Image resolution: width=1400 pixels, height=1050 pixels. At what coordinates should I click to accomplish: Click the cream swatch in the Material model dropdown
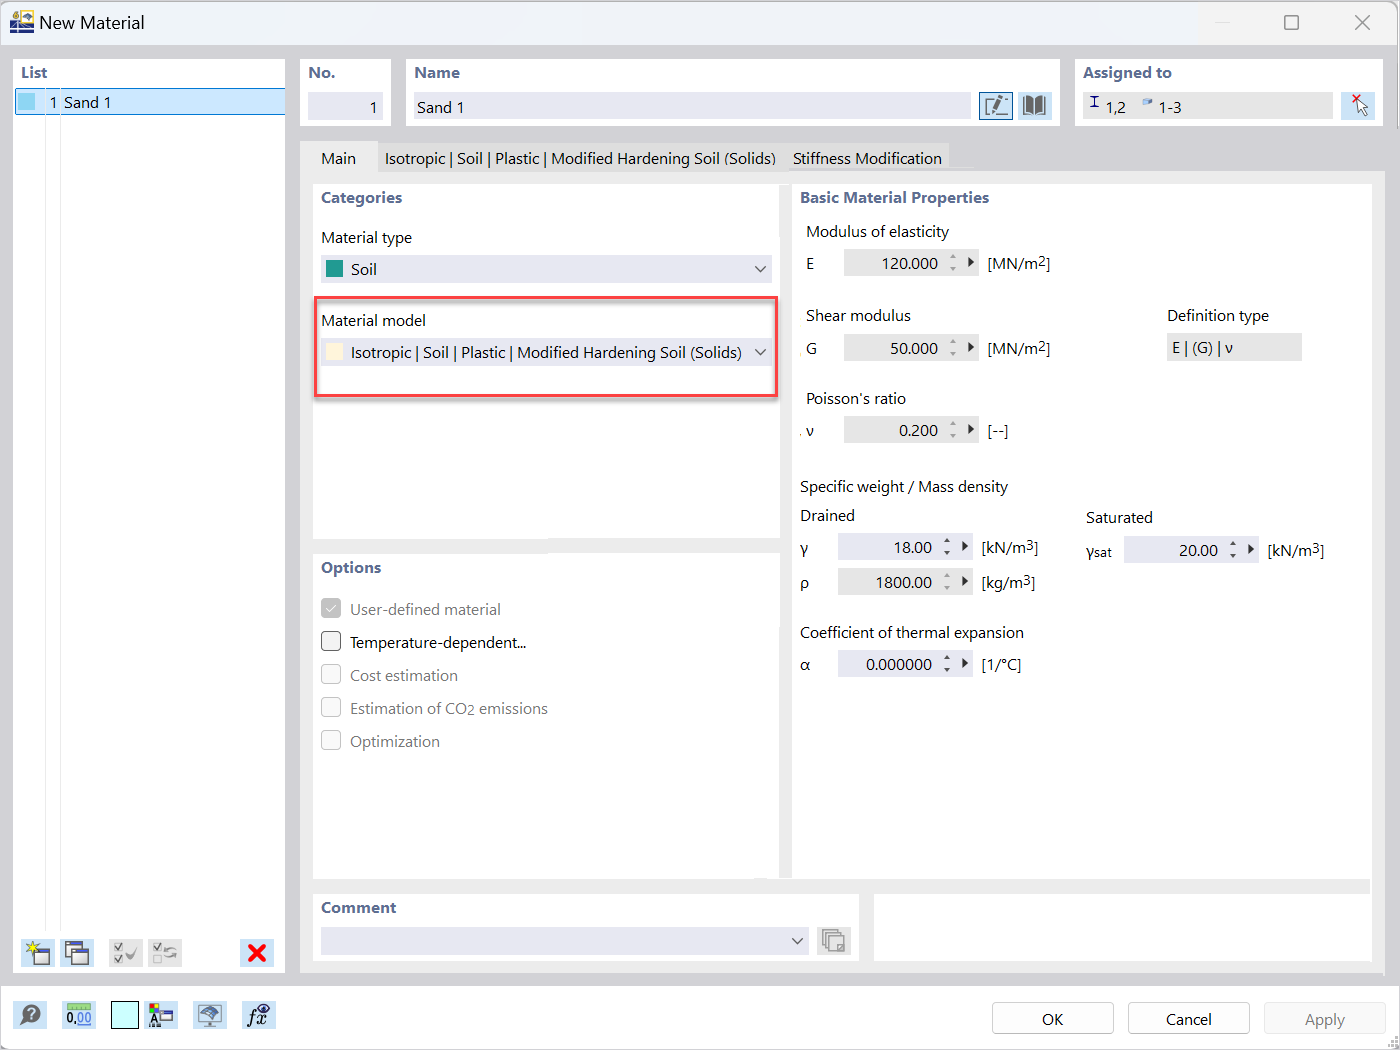point(335,352)
